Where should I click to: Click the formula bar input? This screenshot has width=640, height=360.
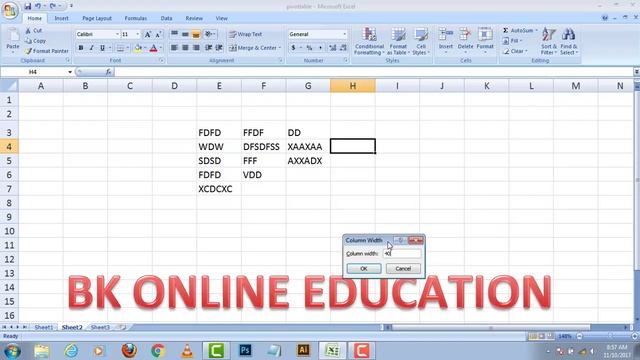(373, 72)
